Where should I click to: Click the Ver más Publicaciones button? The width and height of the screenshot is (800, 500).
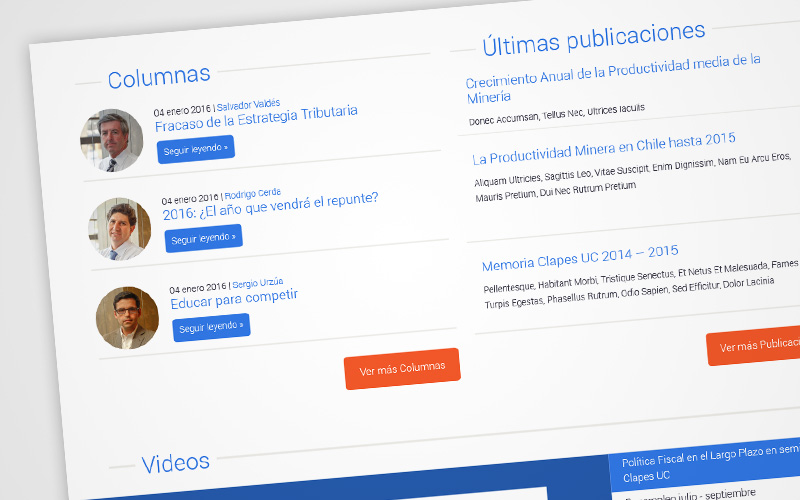pyautogui.click(x=755, y=344)
